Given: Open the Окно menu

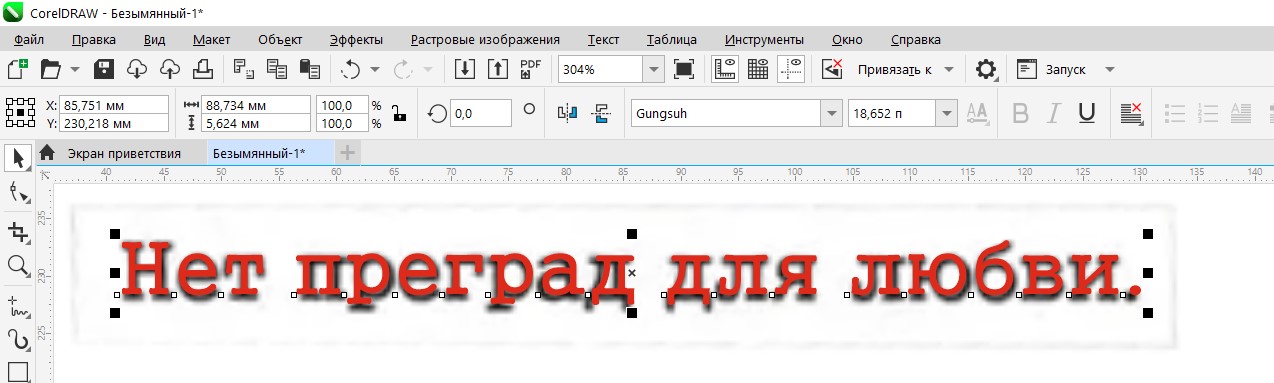Looking at the screenshot, I should pyautogui.click(x=847, y=40).
